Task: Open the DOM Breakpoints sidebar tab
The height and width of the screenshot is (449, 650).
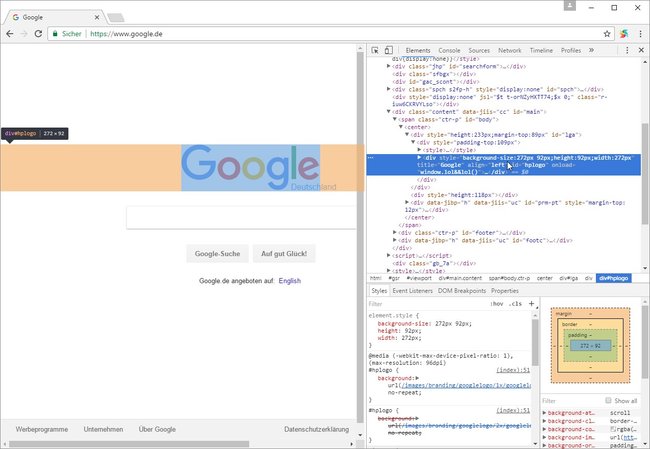Action: click(462, 291)
